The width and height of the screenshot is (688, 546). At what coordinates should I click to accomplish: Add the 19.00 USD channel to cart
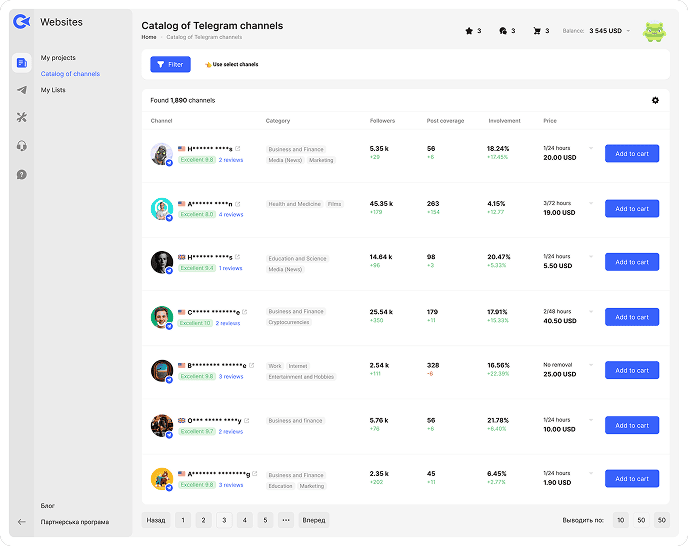(632, 209)
